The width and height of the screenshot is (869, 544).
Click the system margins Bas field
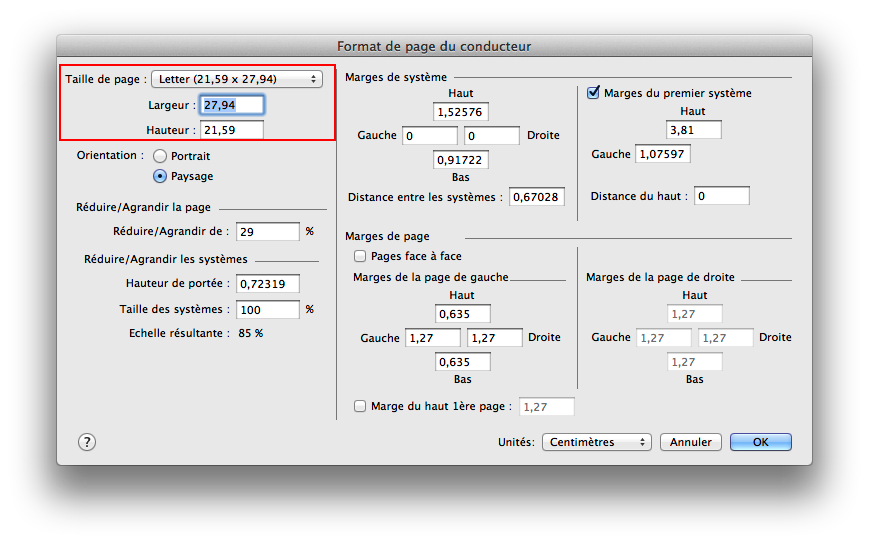pyautogui.click(x=461, y=160)
